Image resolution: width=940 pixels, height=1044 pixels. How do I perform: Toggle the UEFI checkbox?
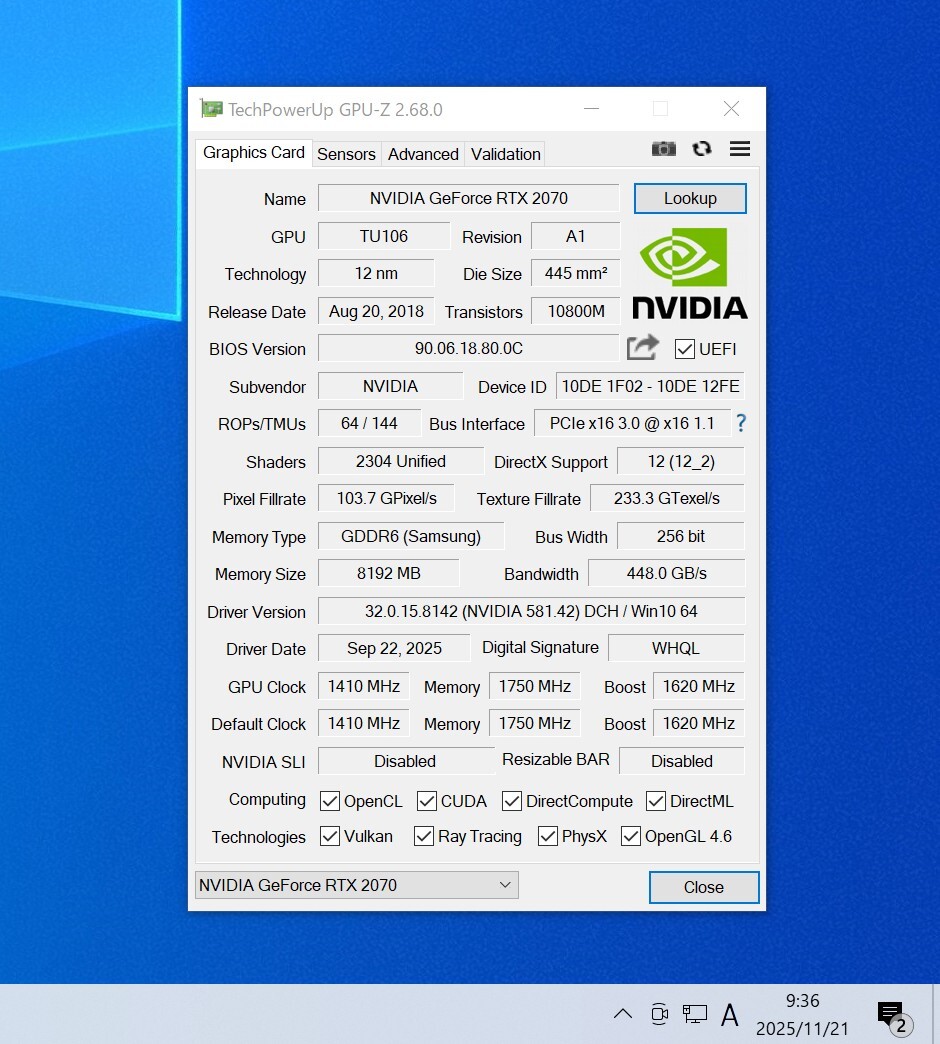685,349
